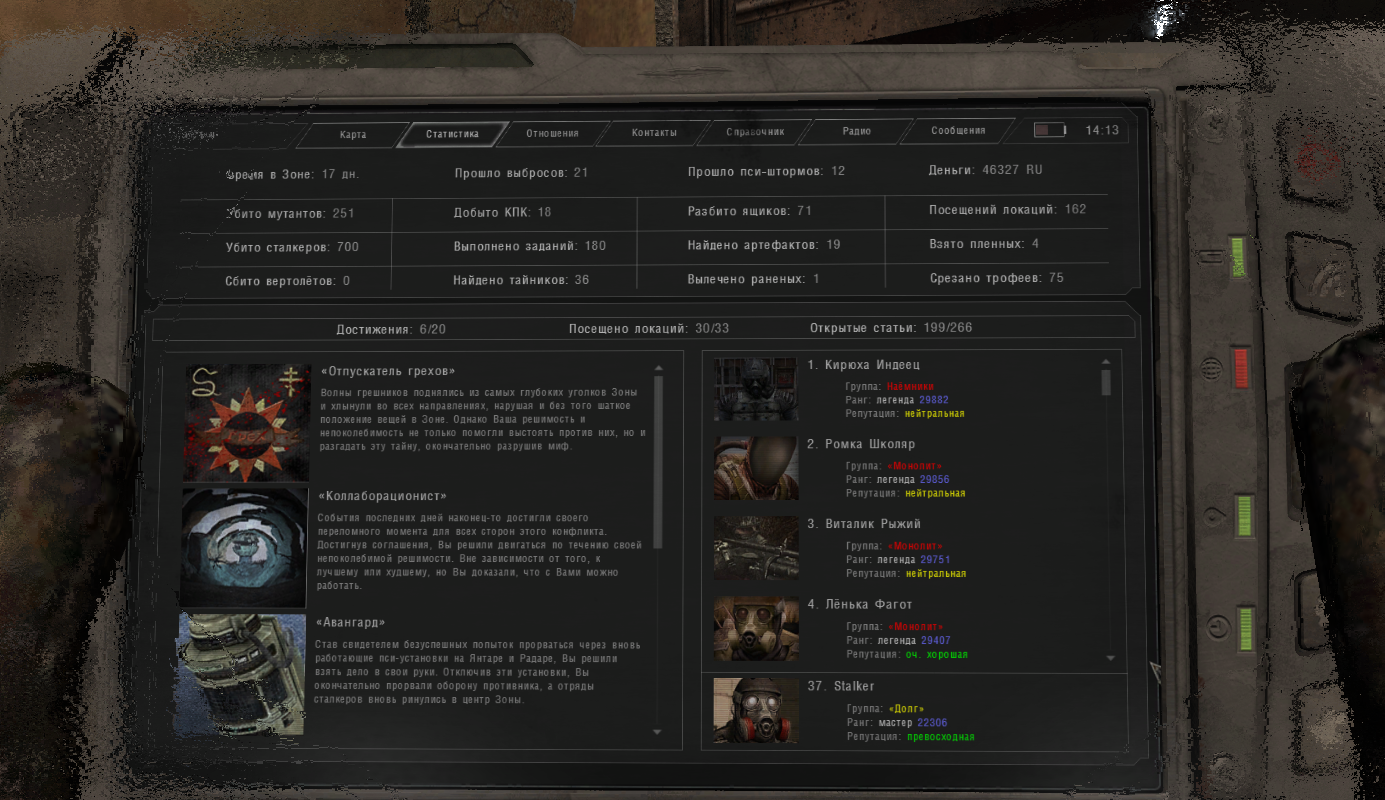Select Виталик Рыжий's portrait
Viewport: 1385px width, 800px height.
click(x=756, y=548)
